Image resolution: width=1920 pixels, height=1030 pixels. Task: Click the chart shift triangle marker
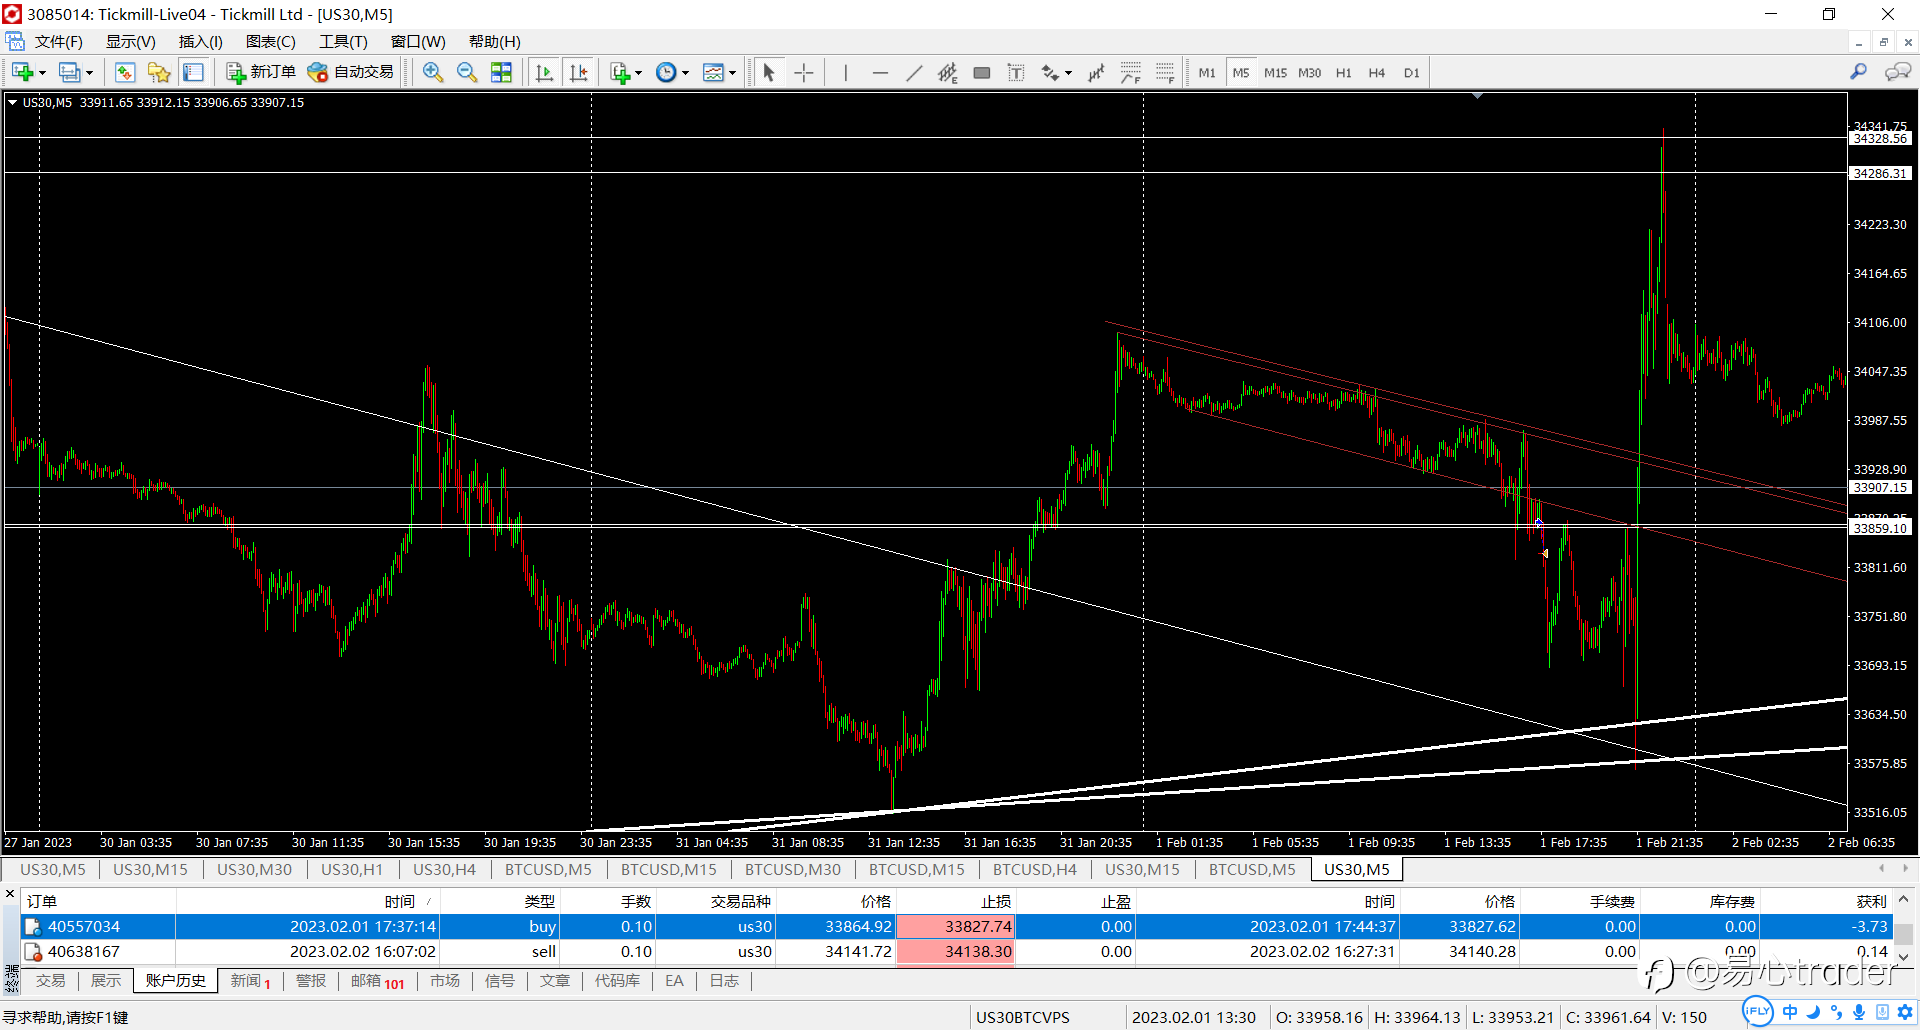tap(1477, 96)
